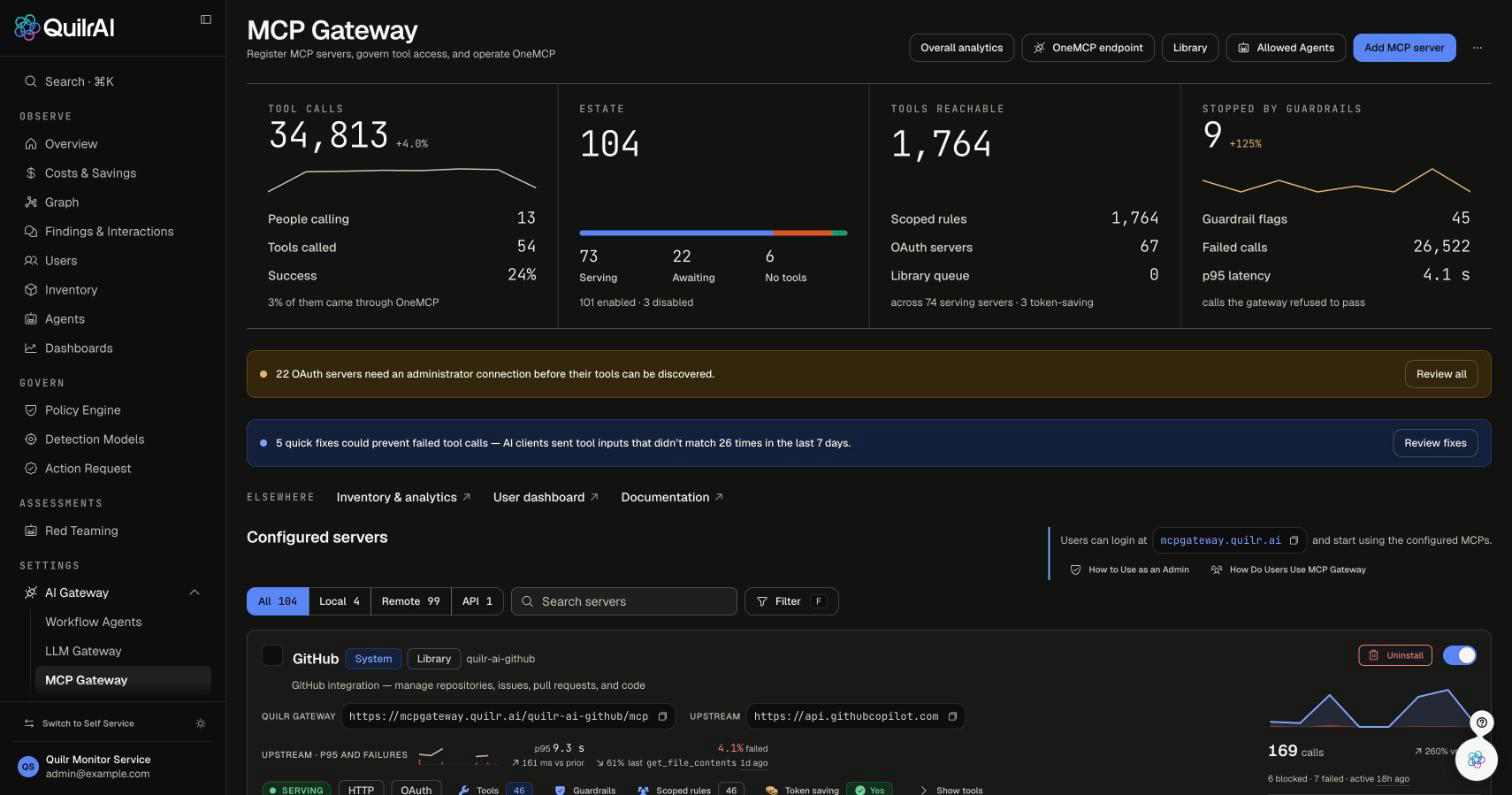The image size is (1512, 795).
Task: Open help question mark icon
Action: [1482, 722]
